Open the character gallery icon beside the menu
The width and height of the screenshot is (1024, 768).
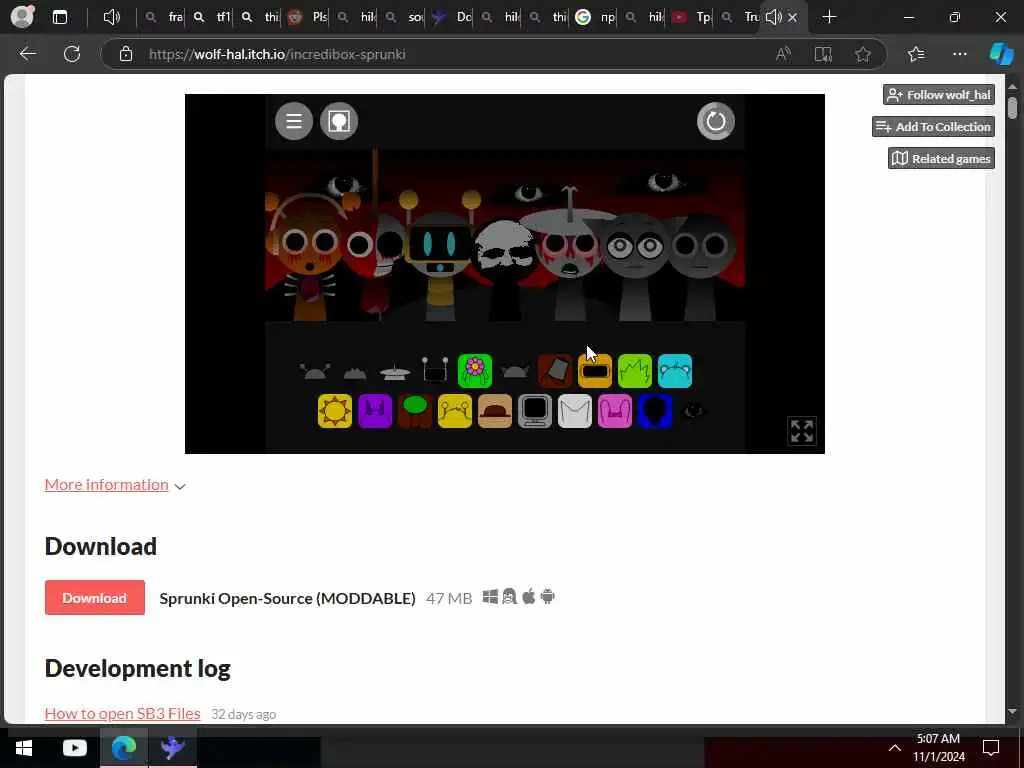coord(339,121)
